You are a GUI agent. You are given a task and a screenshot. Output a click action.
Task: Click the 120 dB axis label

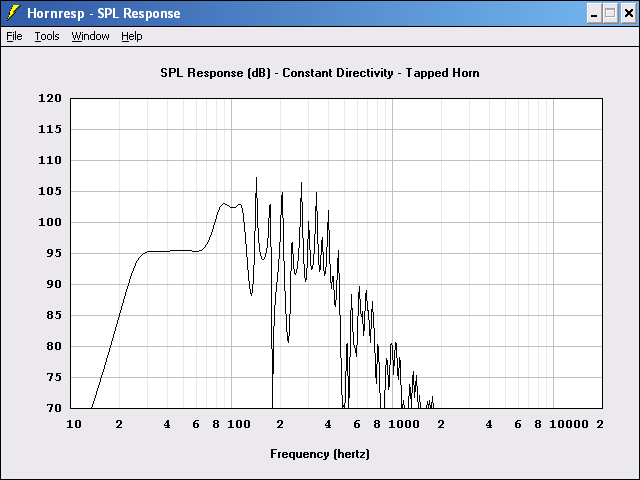point(50,98)
